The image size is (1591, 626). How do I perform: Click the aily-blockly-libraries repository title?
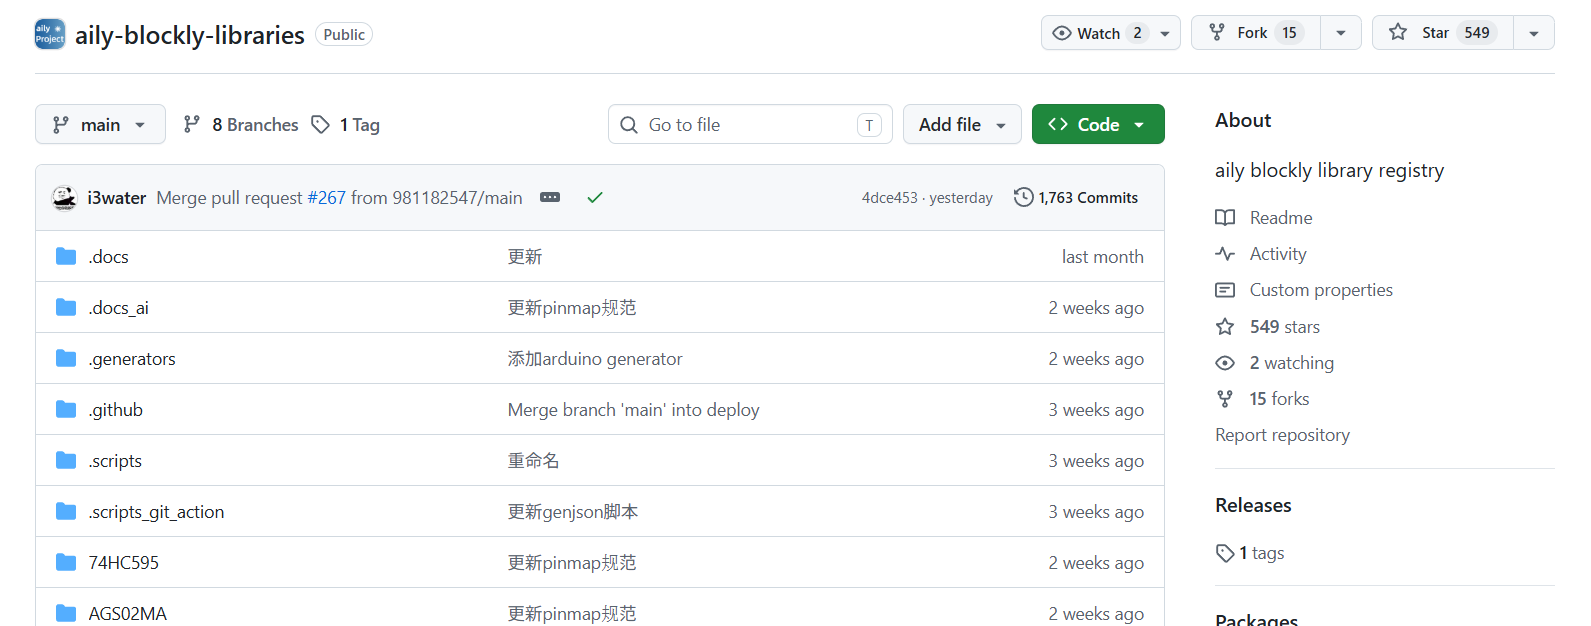tap(190, 35)
